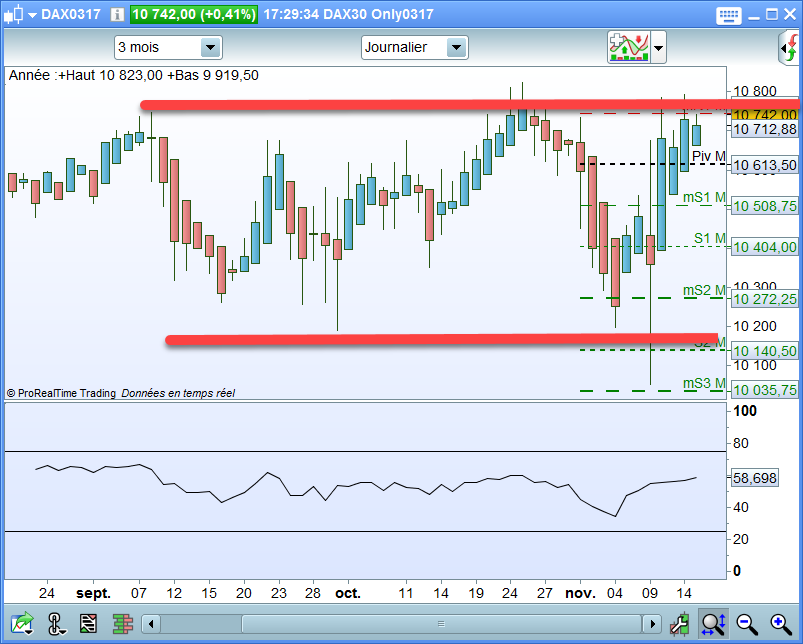Click the zoom in magnifier icon
This screenshot has height=644, width=803.
click(781, 624)
